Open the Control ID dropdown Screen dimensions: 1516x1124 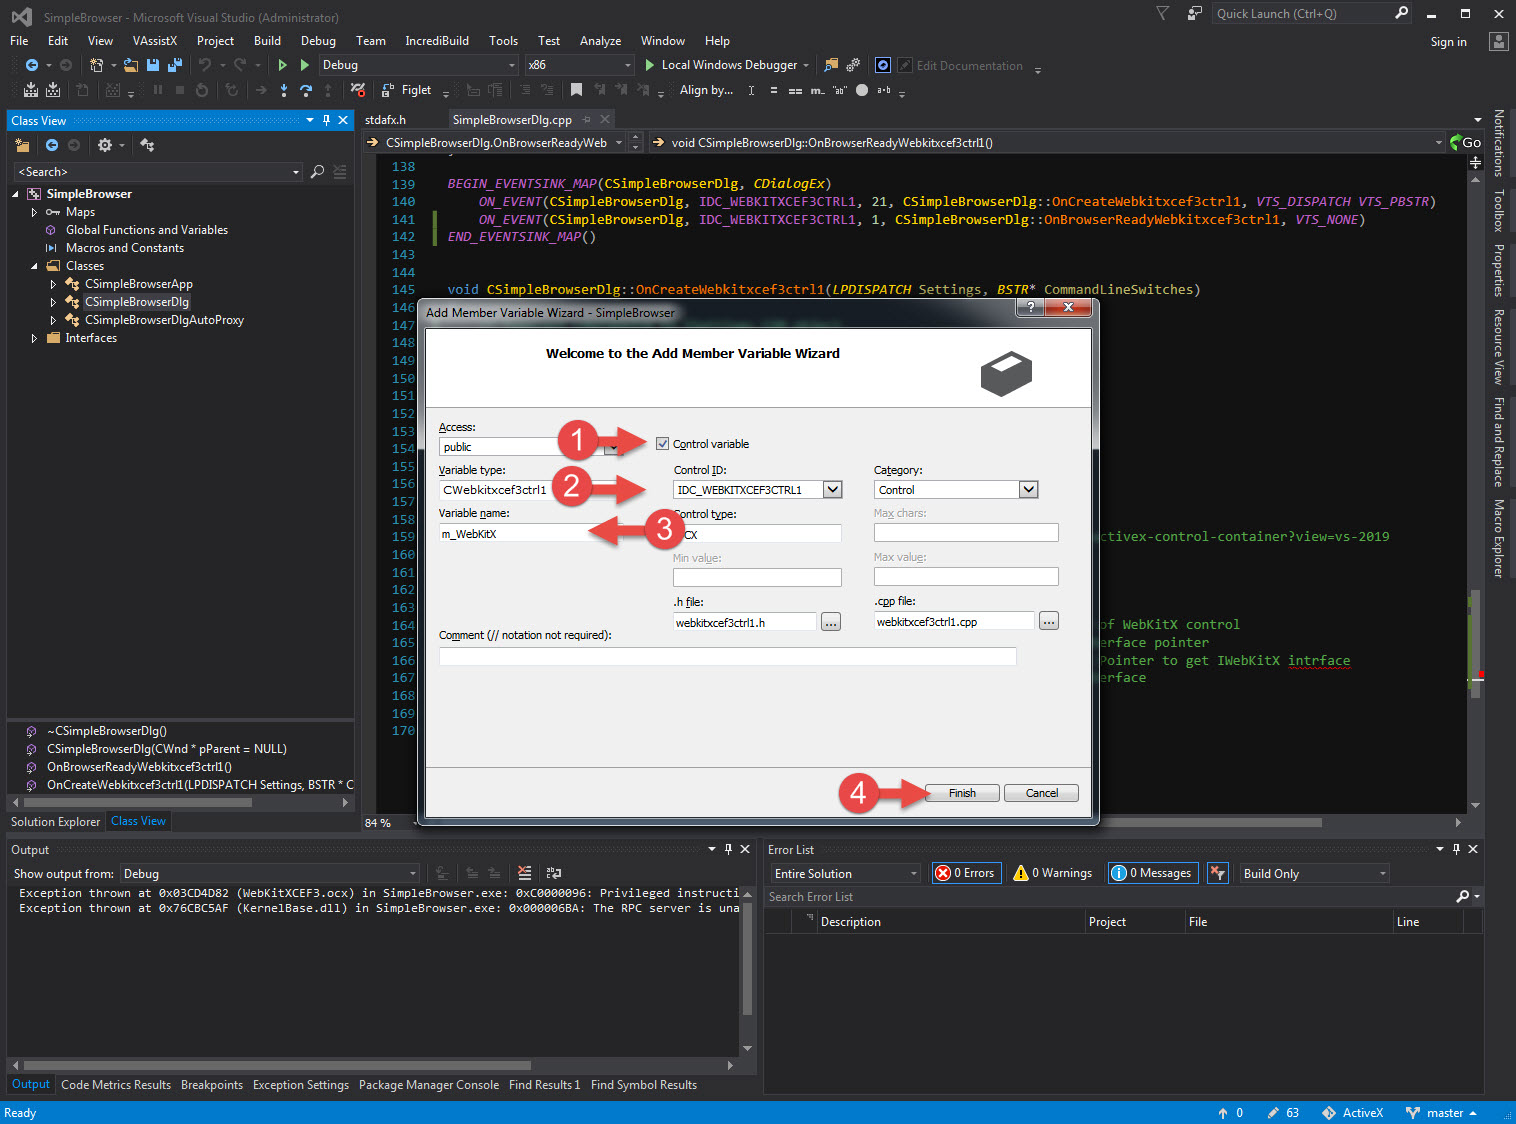[832, 490]
